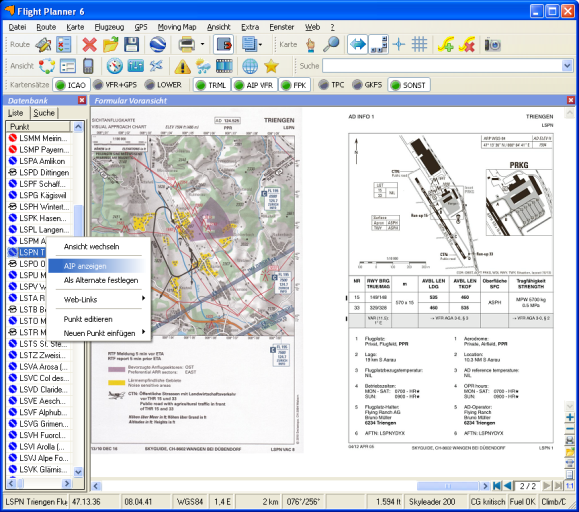Click the remove waypoint yellow curve icon
Viewport: 579px width, 512px height.
coord(467,45)
